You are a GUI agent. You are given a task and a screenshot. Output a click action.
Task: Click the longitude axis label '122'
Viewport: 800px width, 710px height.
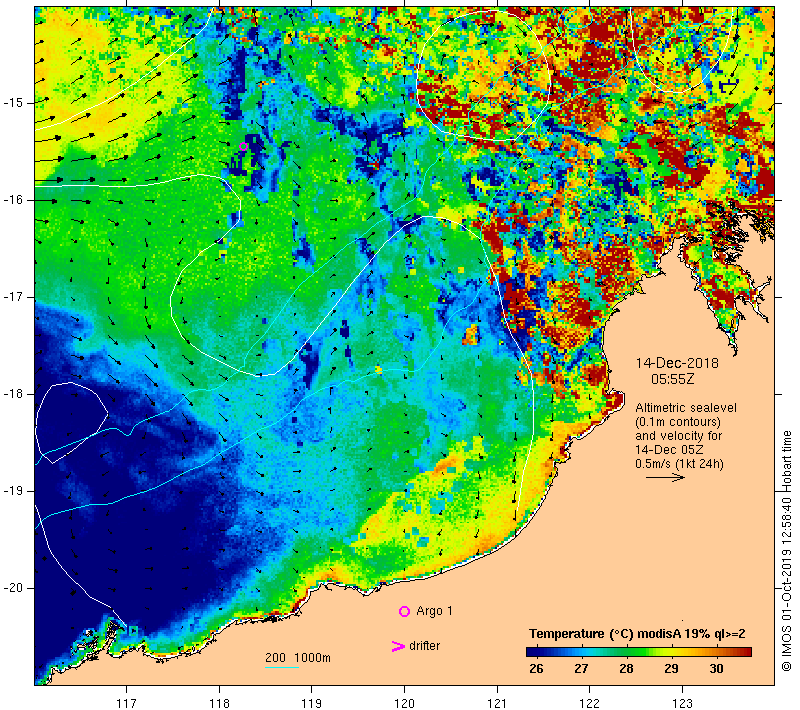coord(589,703)
